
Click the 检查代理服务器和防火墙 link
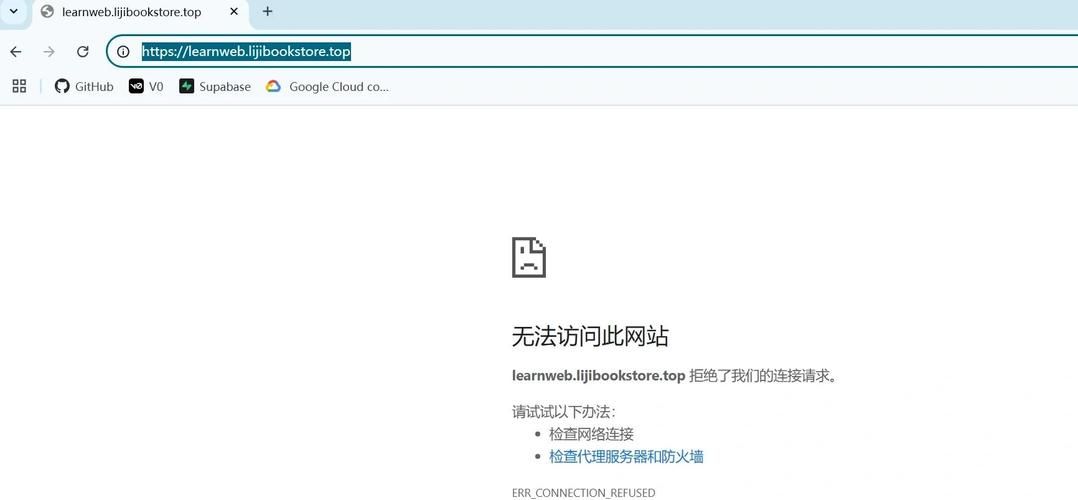[626, 456]
